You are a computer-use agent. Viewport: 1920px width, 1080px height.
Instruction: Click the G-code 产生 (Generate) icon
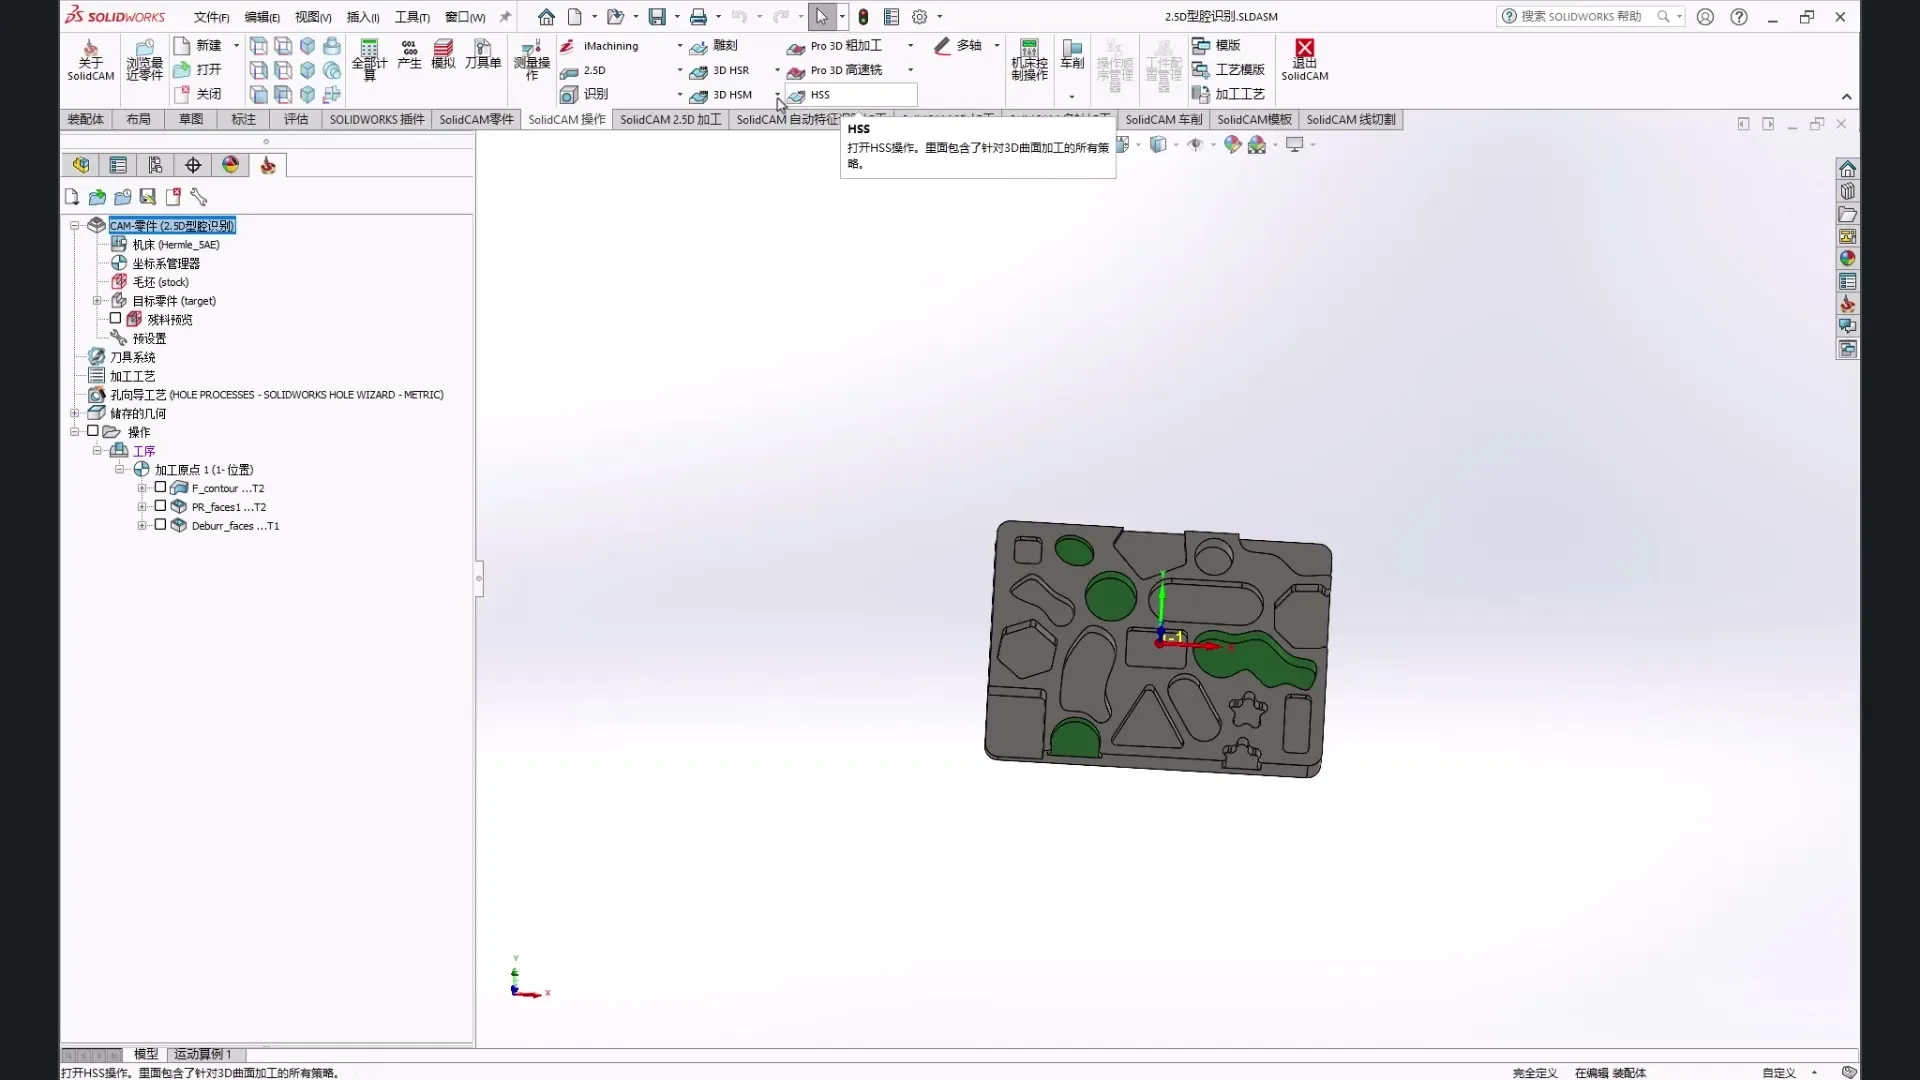pyautogui.click(x=409, y=53)
